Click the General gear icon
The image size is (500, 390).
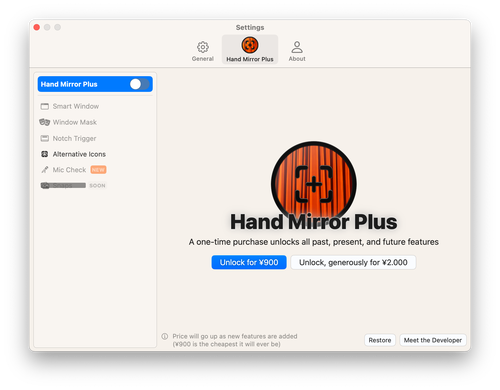coord(203,47)
